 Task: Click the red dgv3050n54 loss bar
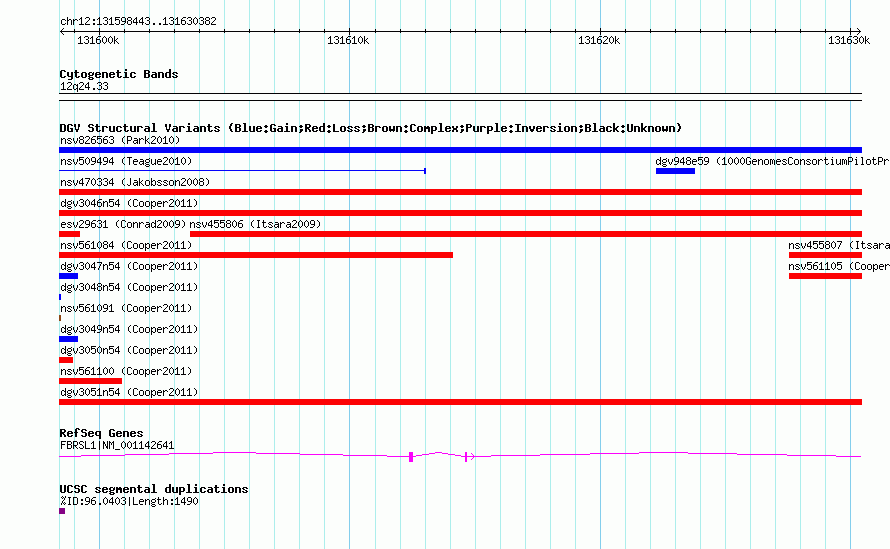pos(66,361)
